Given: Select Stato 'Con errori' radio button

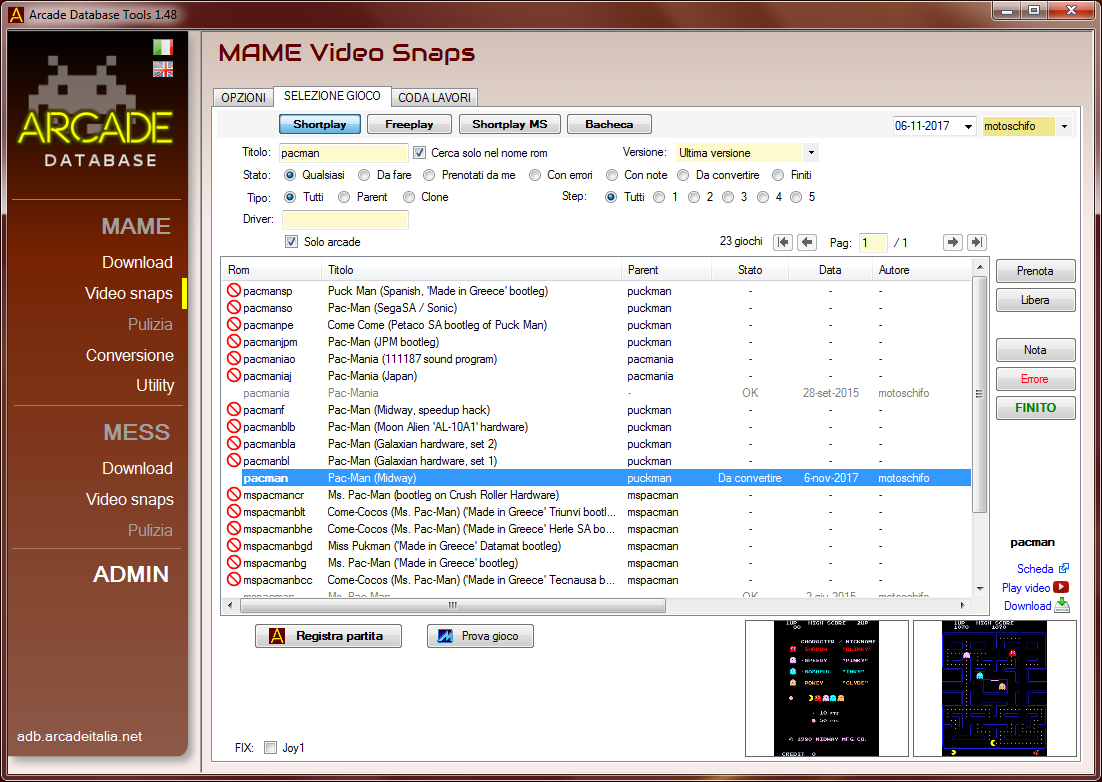Looking at the screenshot, I should coord(535,175).
